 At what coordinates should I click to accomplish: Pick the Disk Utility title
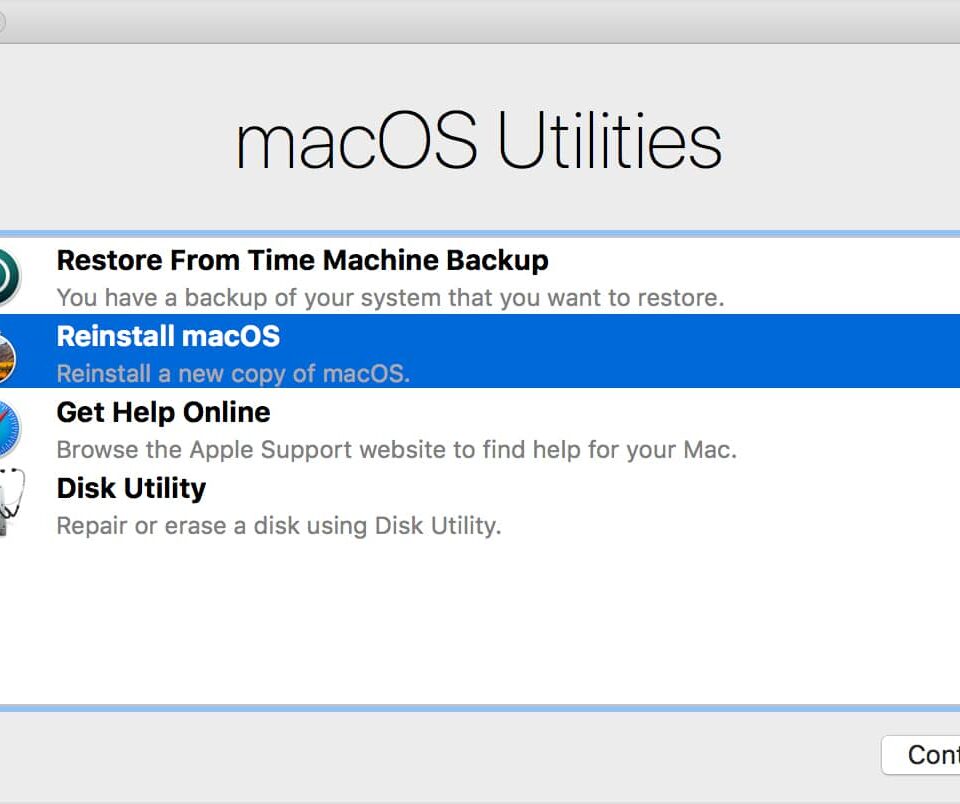coord(131,488)
